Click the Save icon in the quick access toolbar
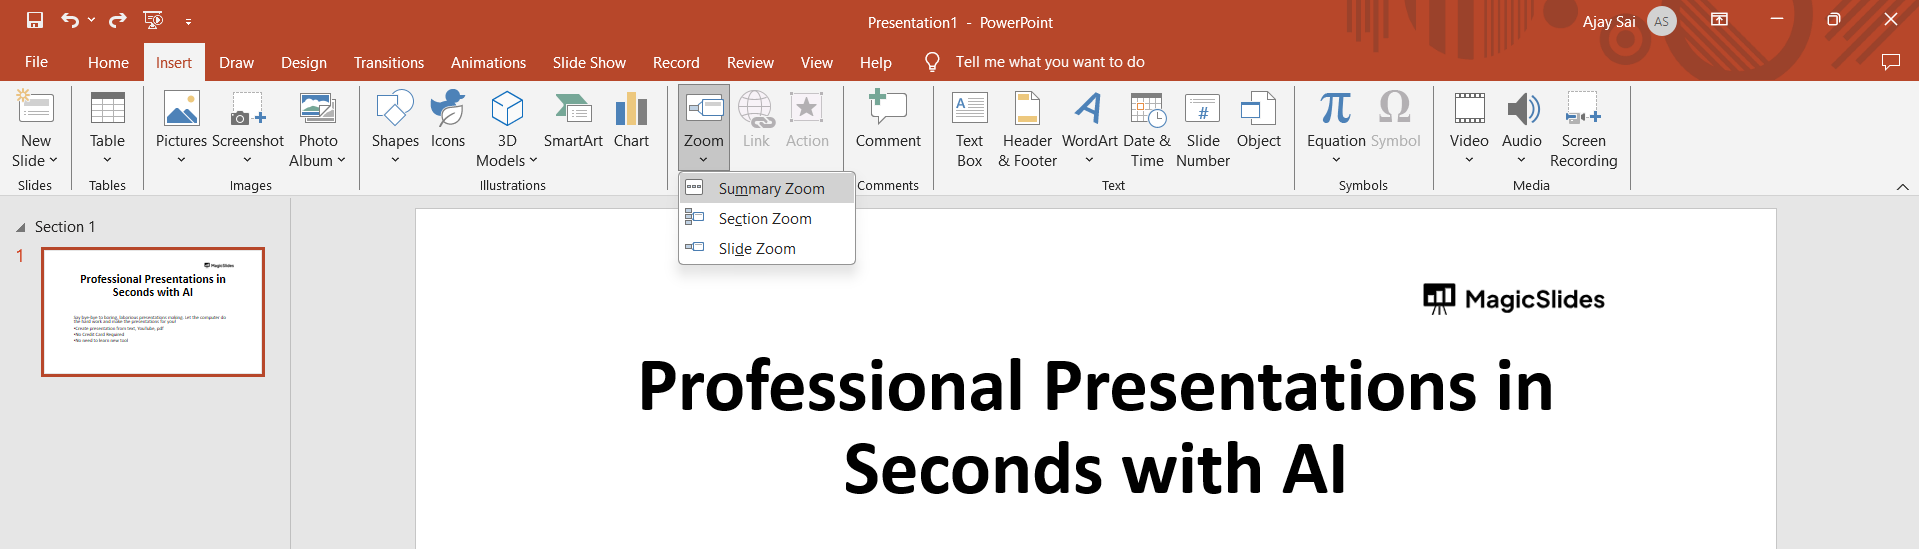The image size is (1919, 549). (x=35, y=20)
